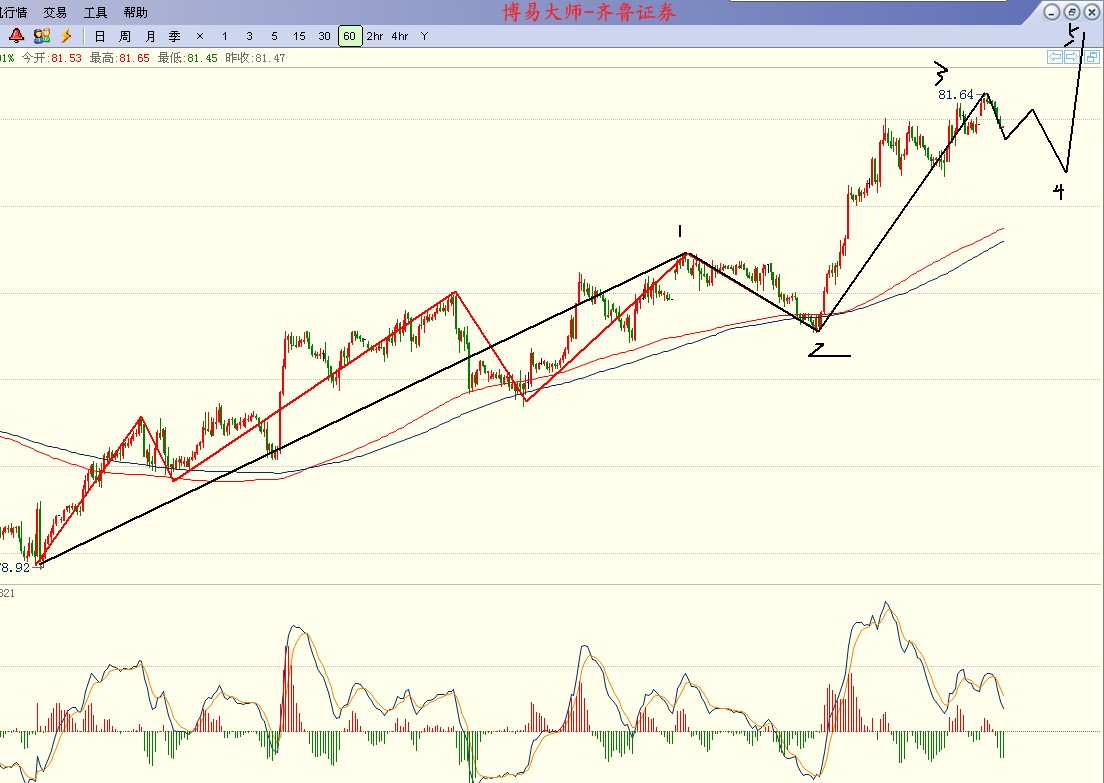Restore down the 博易大师 window
The width and height of the screenshot is (1104, 783).
[x=1072, y=12]
